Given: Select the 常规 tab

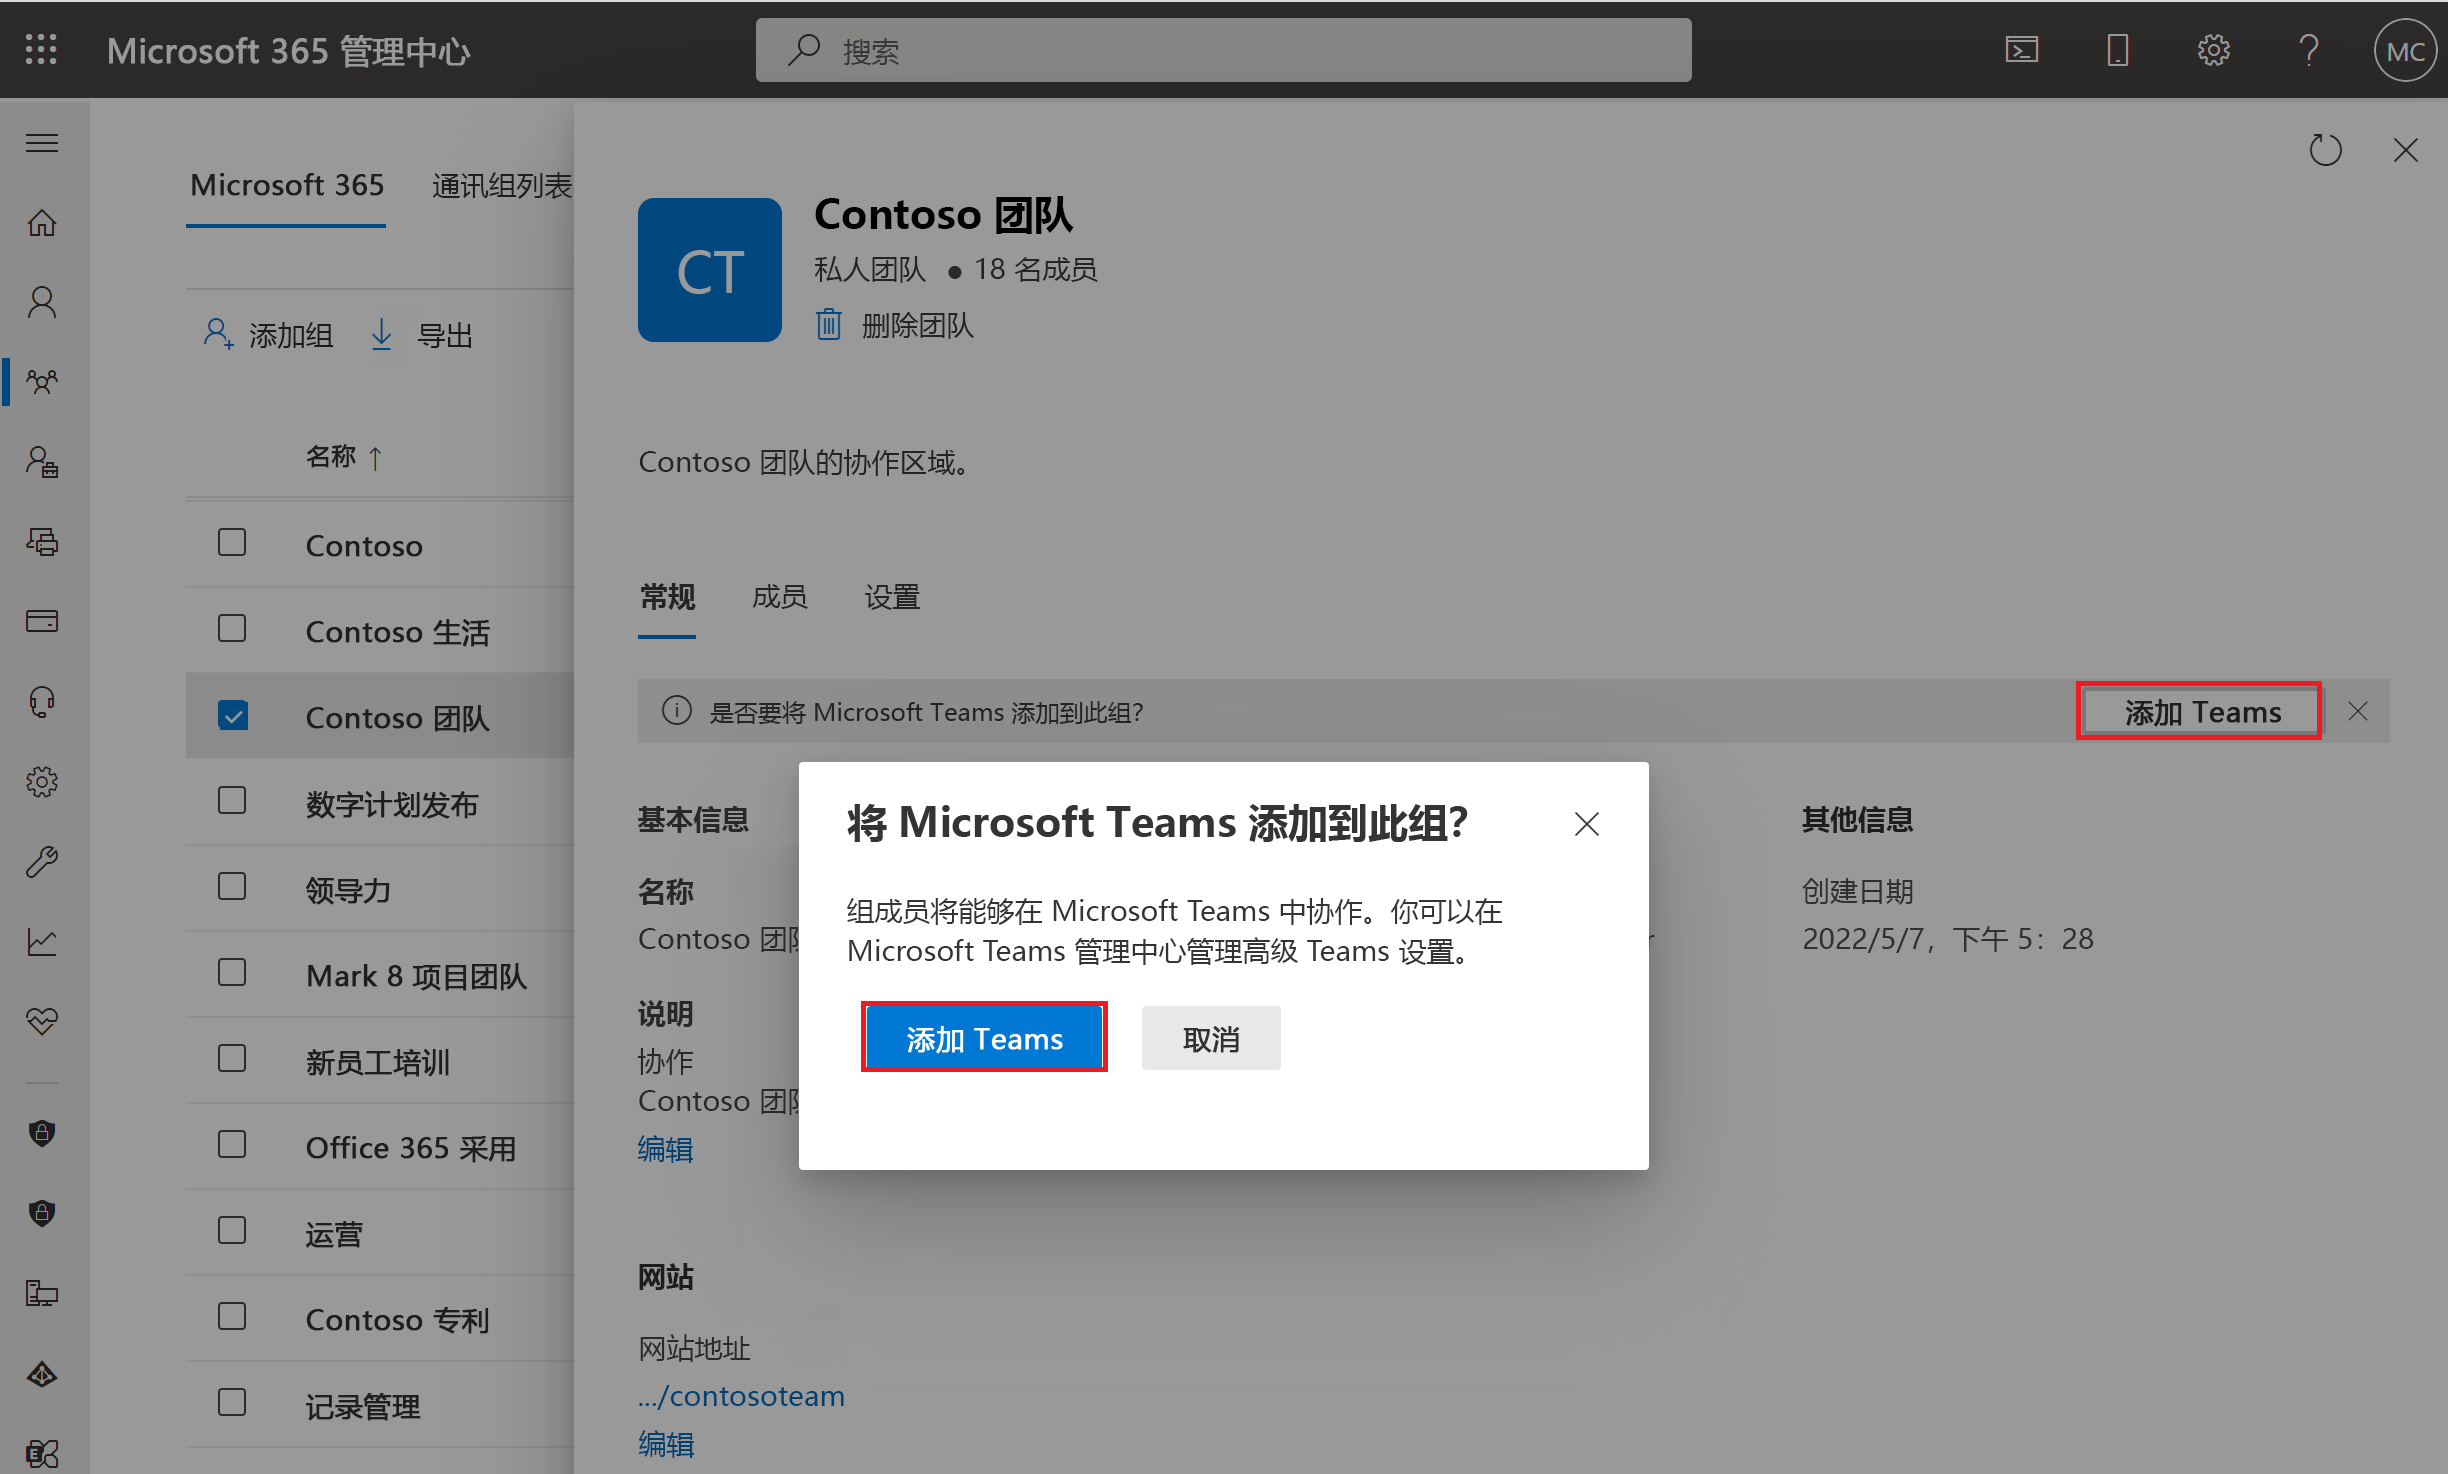Looking at the screenshot, I should 667,598.
